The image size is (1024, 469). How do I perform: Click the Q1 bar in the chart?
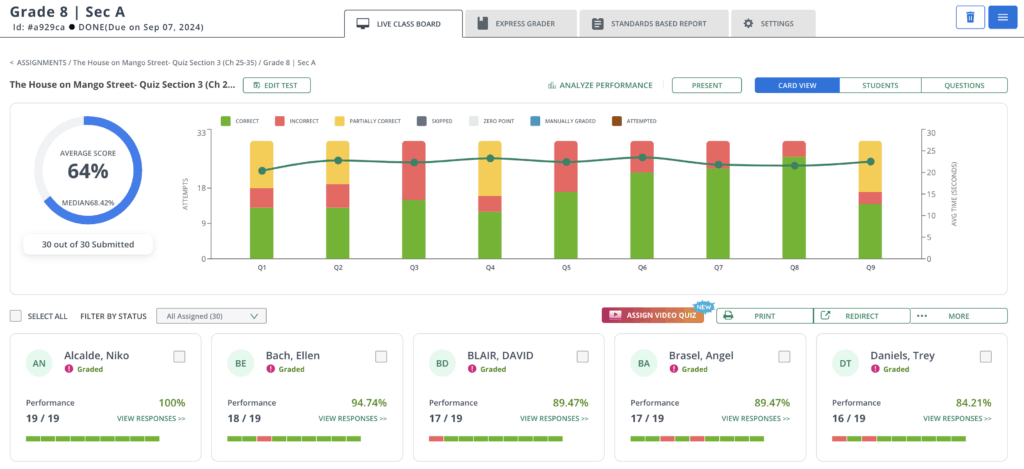click(261, 200)
